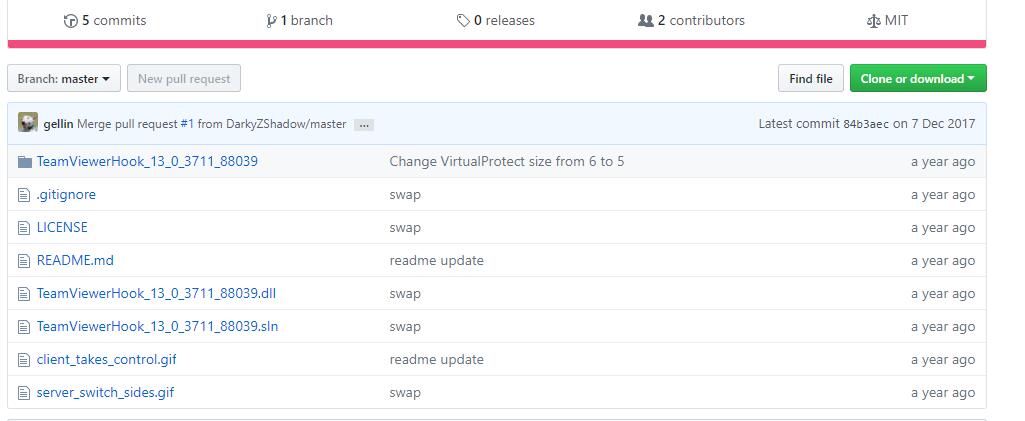The image size is (1025, 421).
Task: Click the README.md file icon
Action: [x=24, y=261]
